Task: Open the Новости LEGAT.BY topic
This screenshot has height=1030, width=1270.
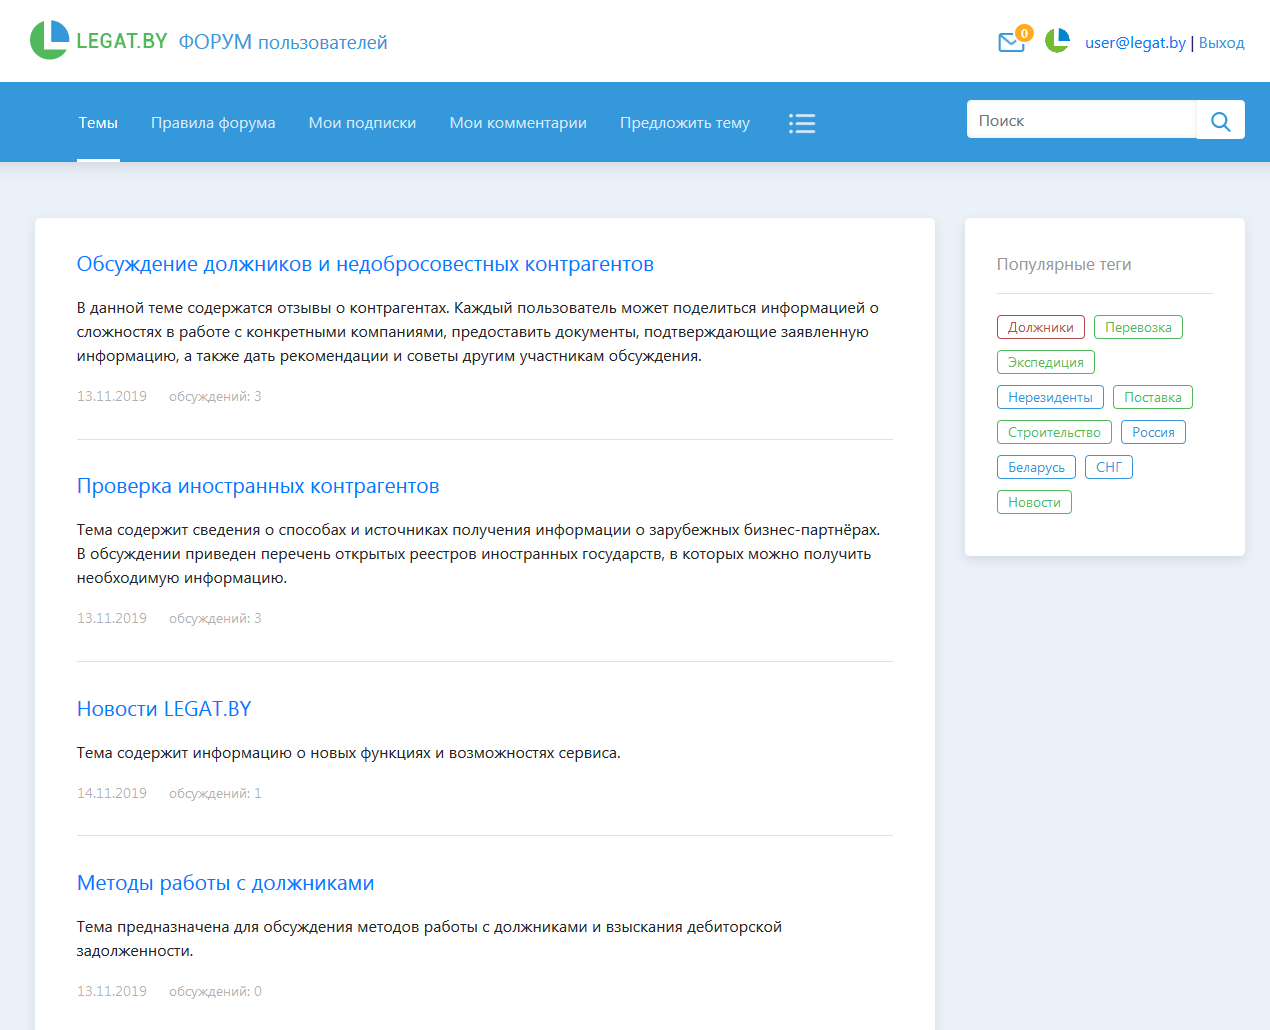Action: (163, 708)
